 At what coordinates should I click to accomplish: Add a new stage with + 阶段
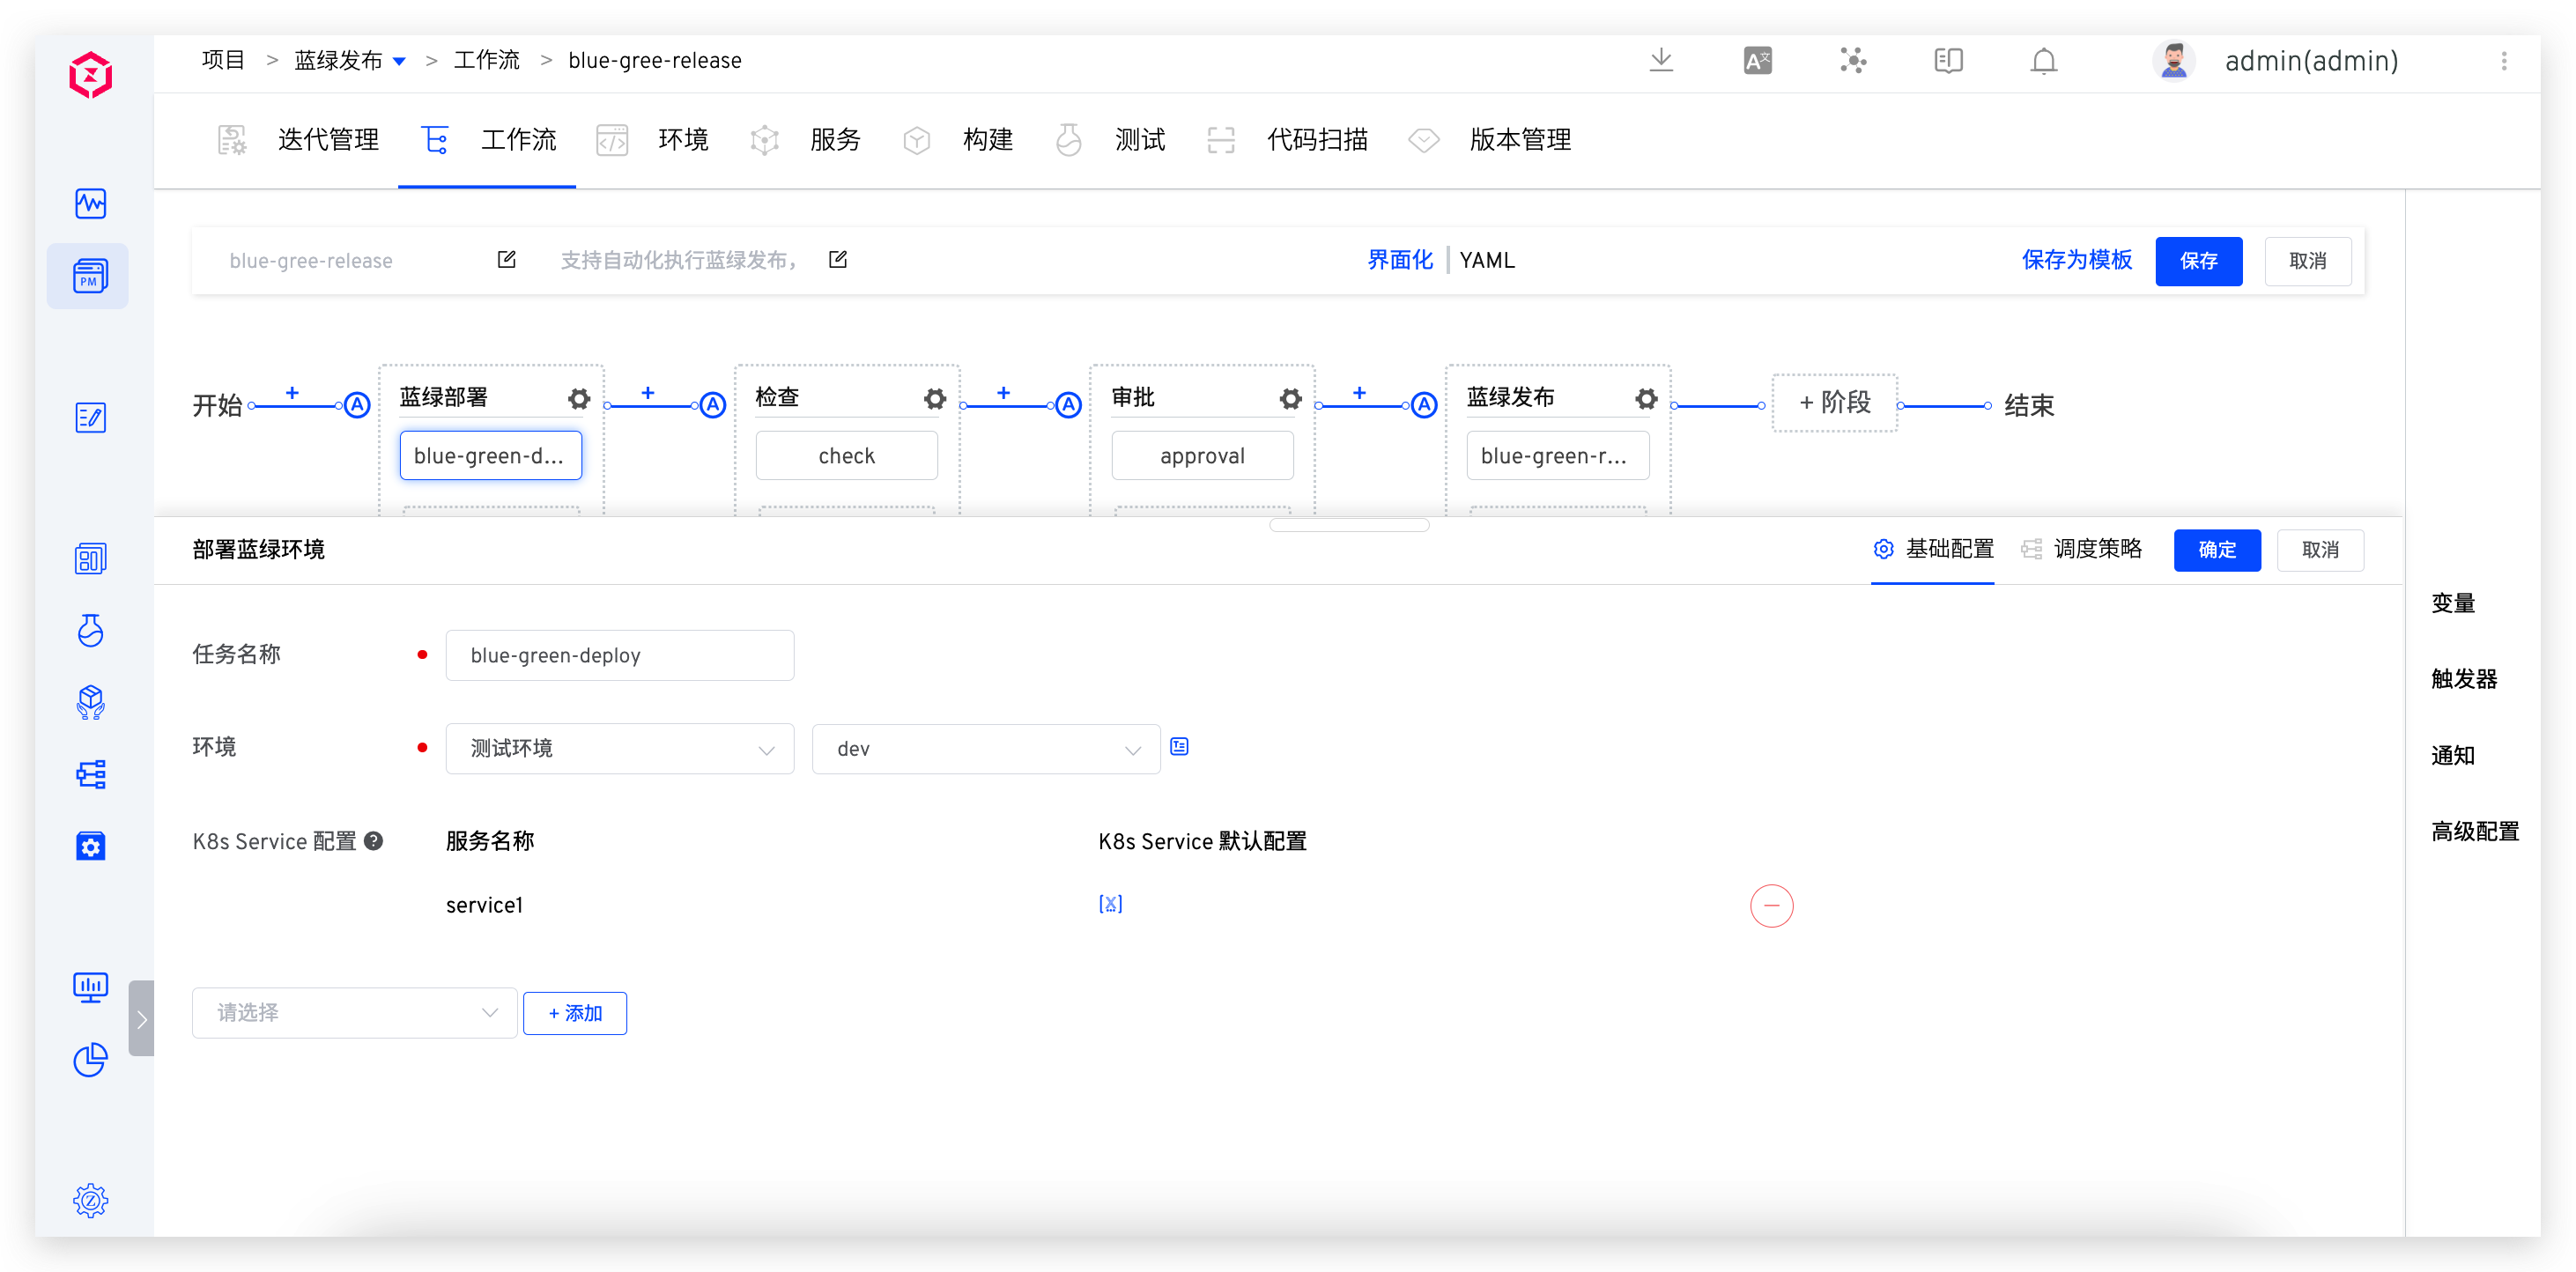(1834, 403)
